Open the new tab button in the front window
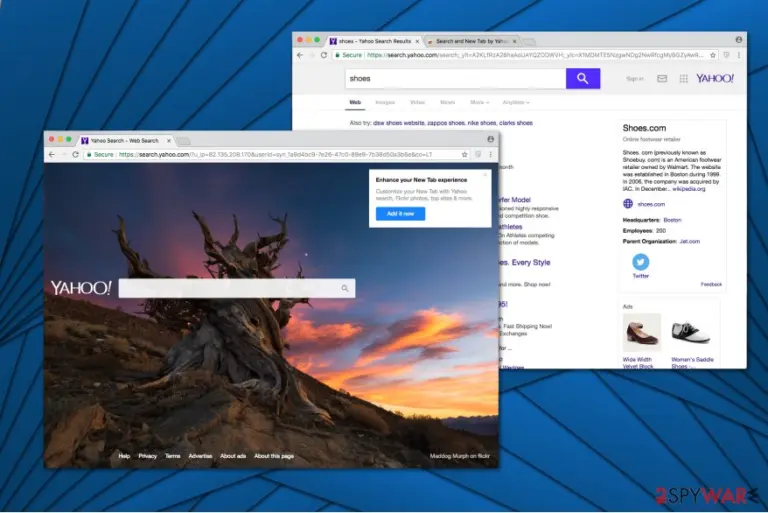Screen dimensions: 768x513 (x=184, y=141)
